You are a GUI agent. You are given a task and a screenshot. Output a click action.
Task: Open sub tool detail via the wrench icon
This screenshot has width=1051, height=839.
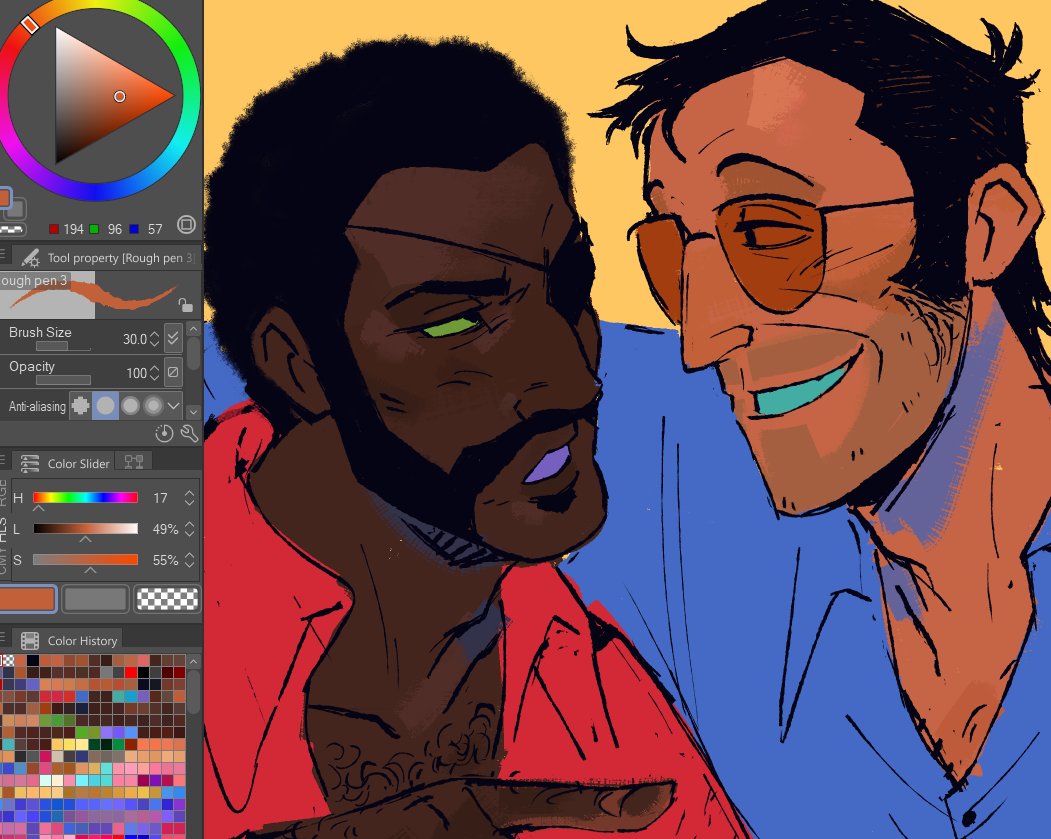188,432
